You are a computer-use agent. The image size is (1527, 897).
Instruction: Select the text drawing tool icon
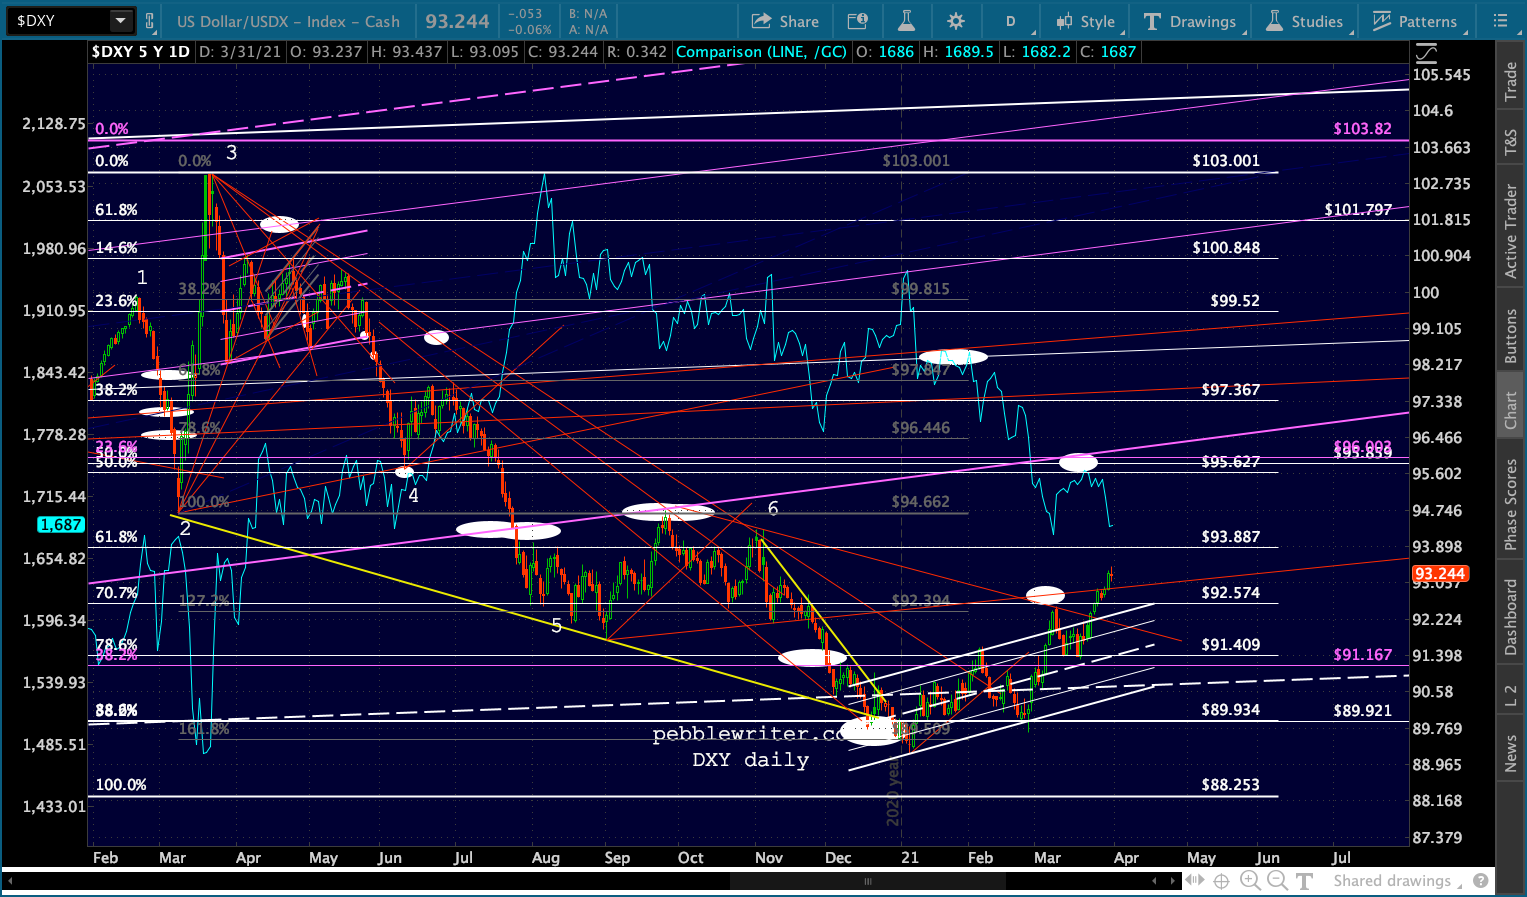[x=1304, y=881]
